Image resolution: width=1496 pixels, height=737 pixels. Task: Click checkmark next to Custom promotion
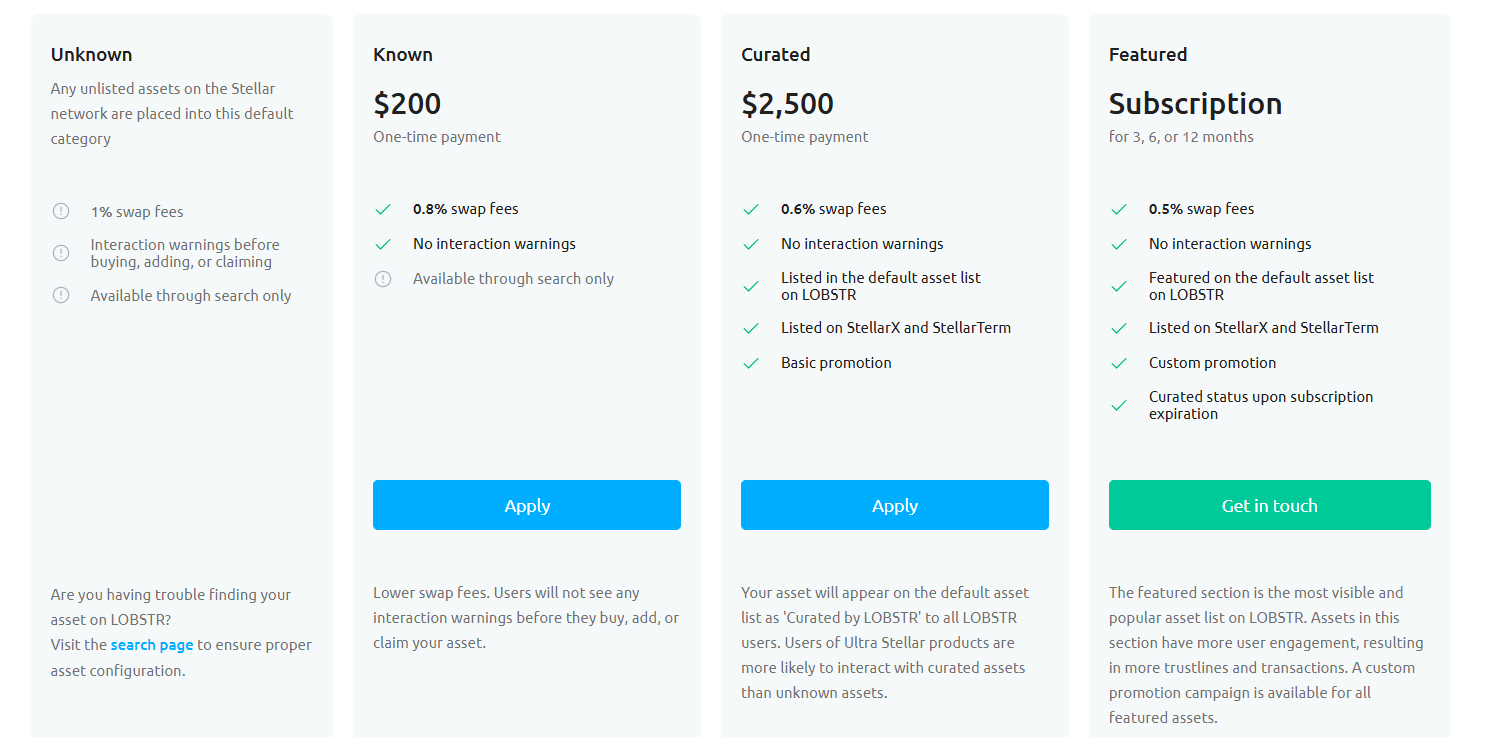pyautogui.click(x=1119, y=363)
